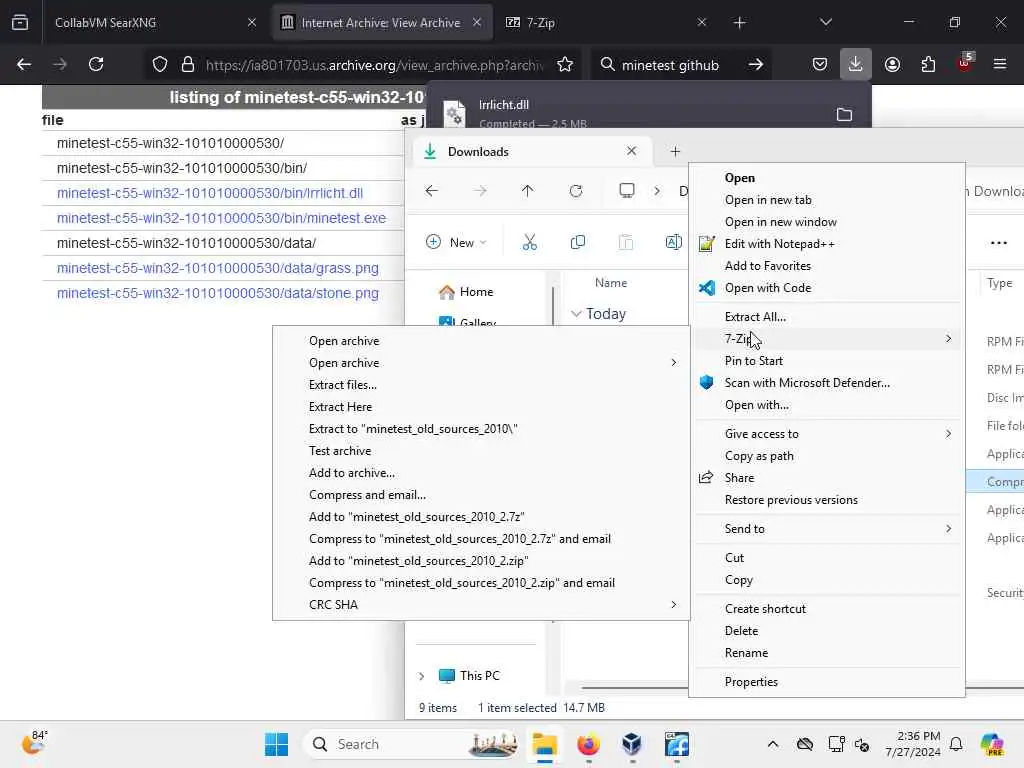1024x768 pixels.
Task: Select Test archive option
Action: (x=340, y=451)
